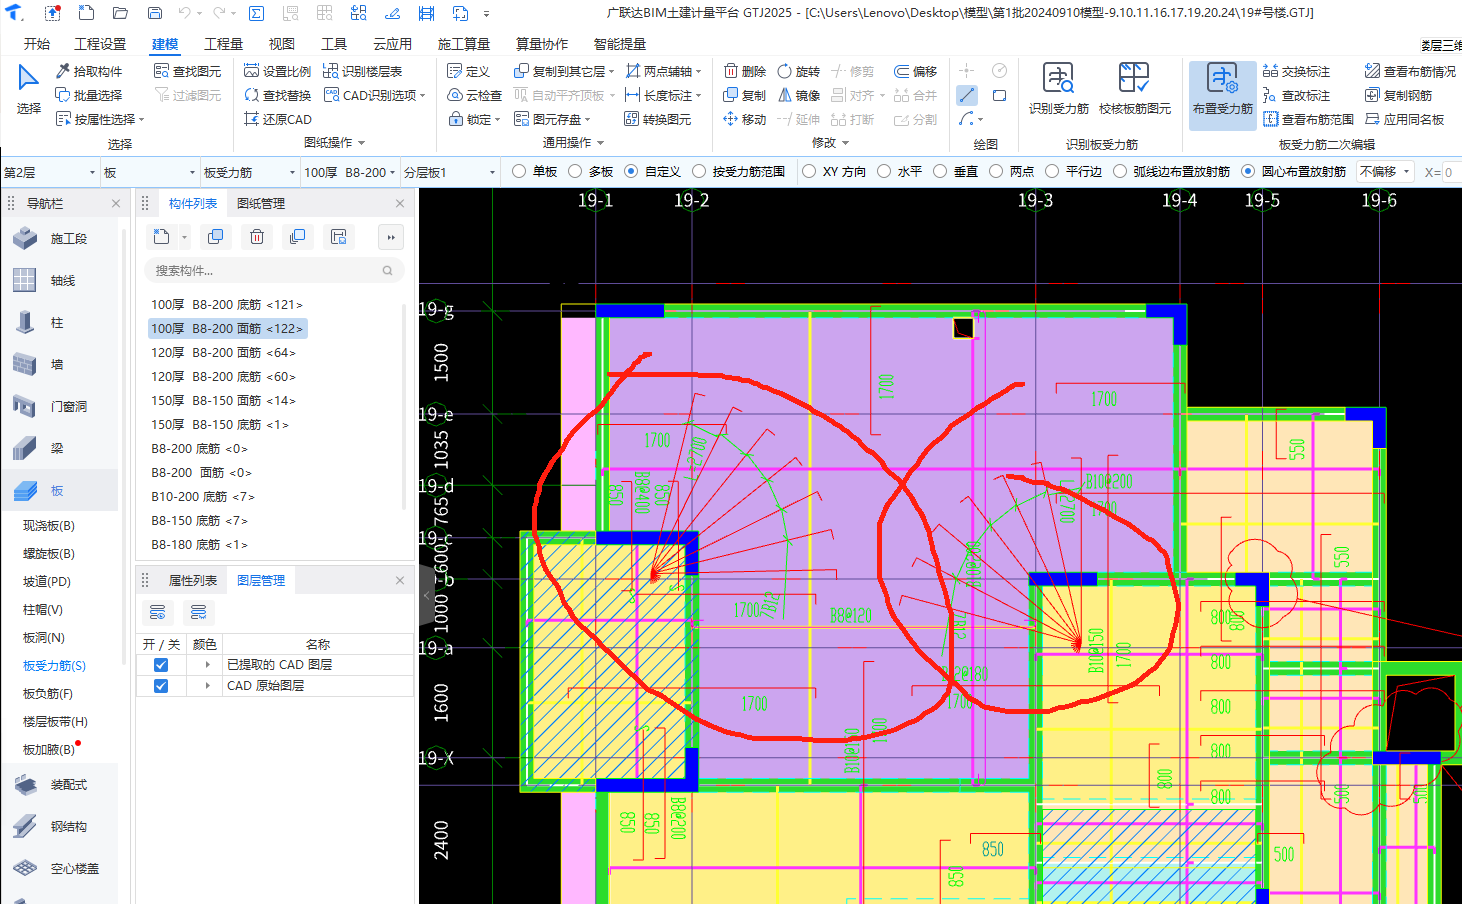Viewport: 1462px width, 904px height.
Task: Click 移动 move tool
Action: click(744, 119)
